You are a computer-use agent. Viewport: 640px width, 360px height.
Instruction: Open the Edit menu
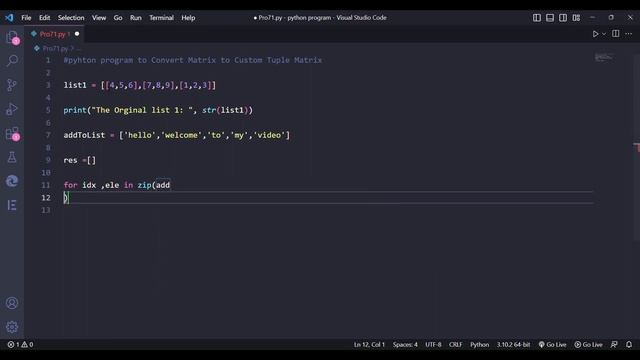point(44,18)
